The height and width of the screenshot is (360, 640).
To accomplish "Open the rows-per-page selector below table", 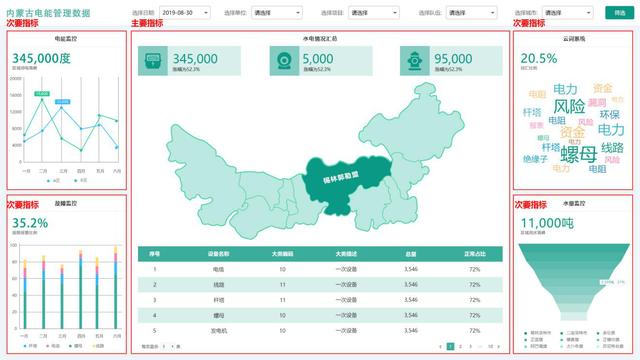I will 168,347.
